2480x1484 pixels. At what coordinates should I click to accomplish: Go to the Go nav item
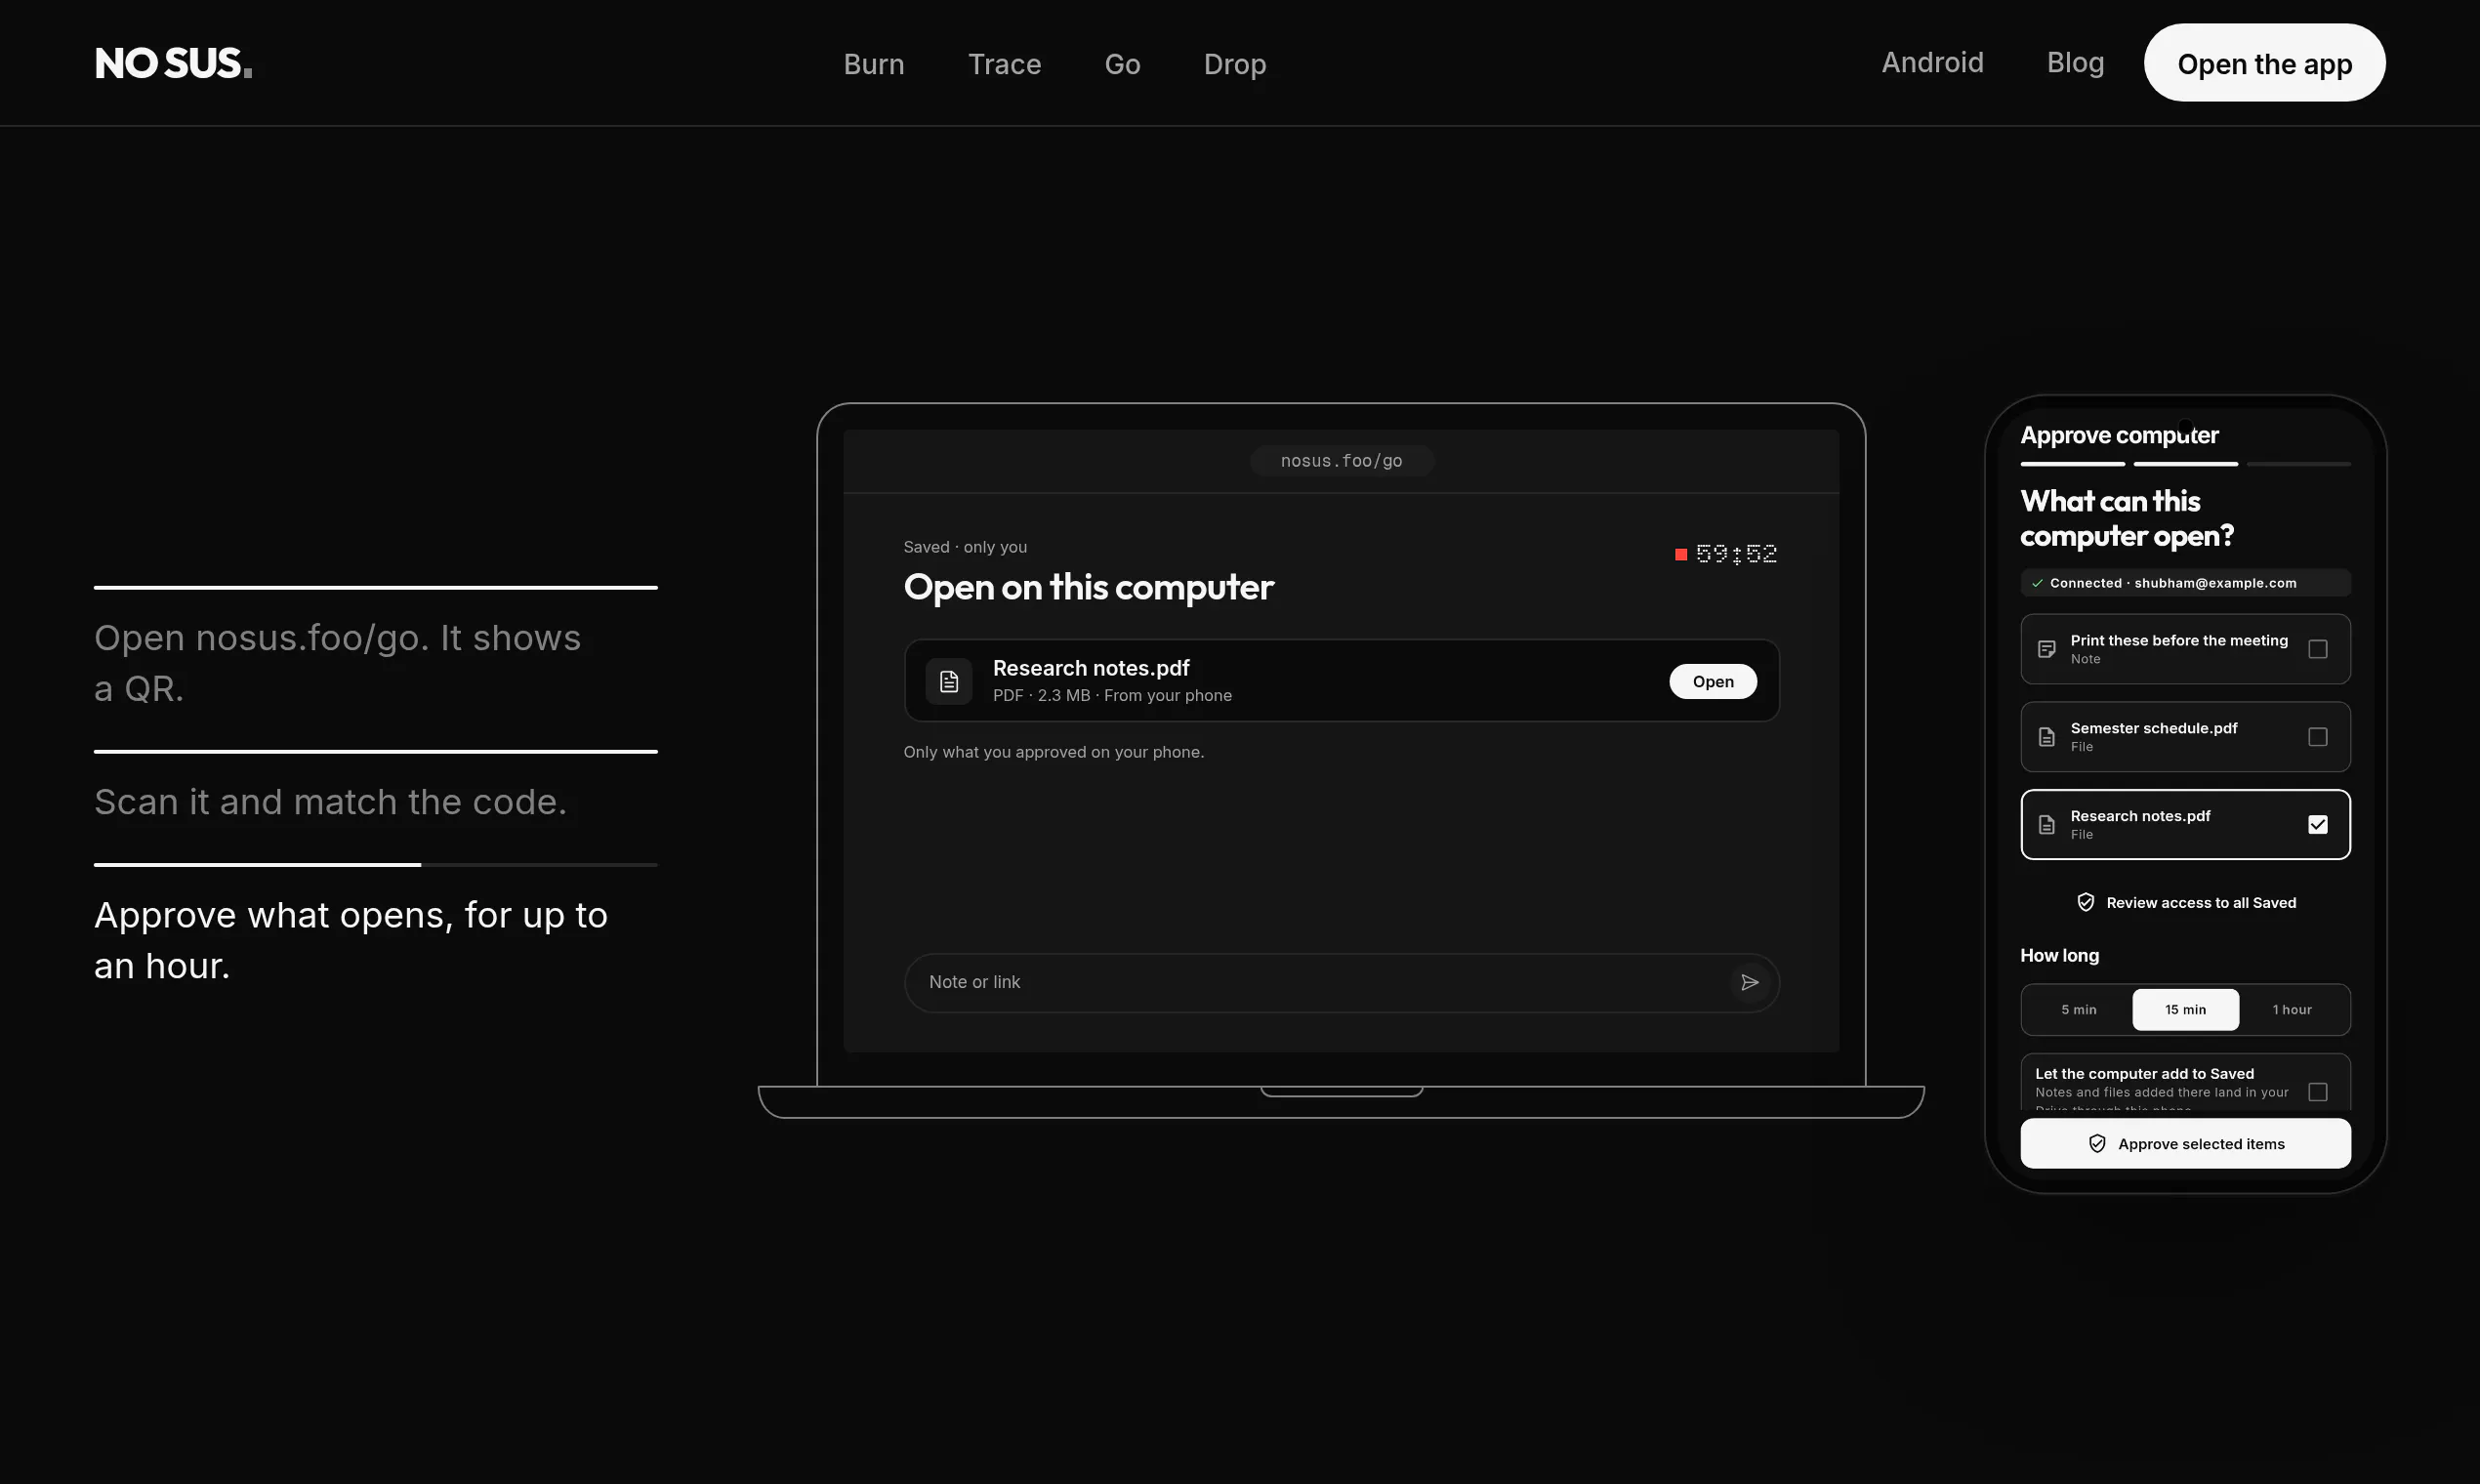(x=1122, y=64)
